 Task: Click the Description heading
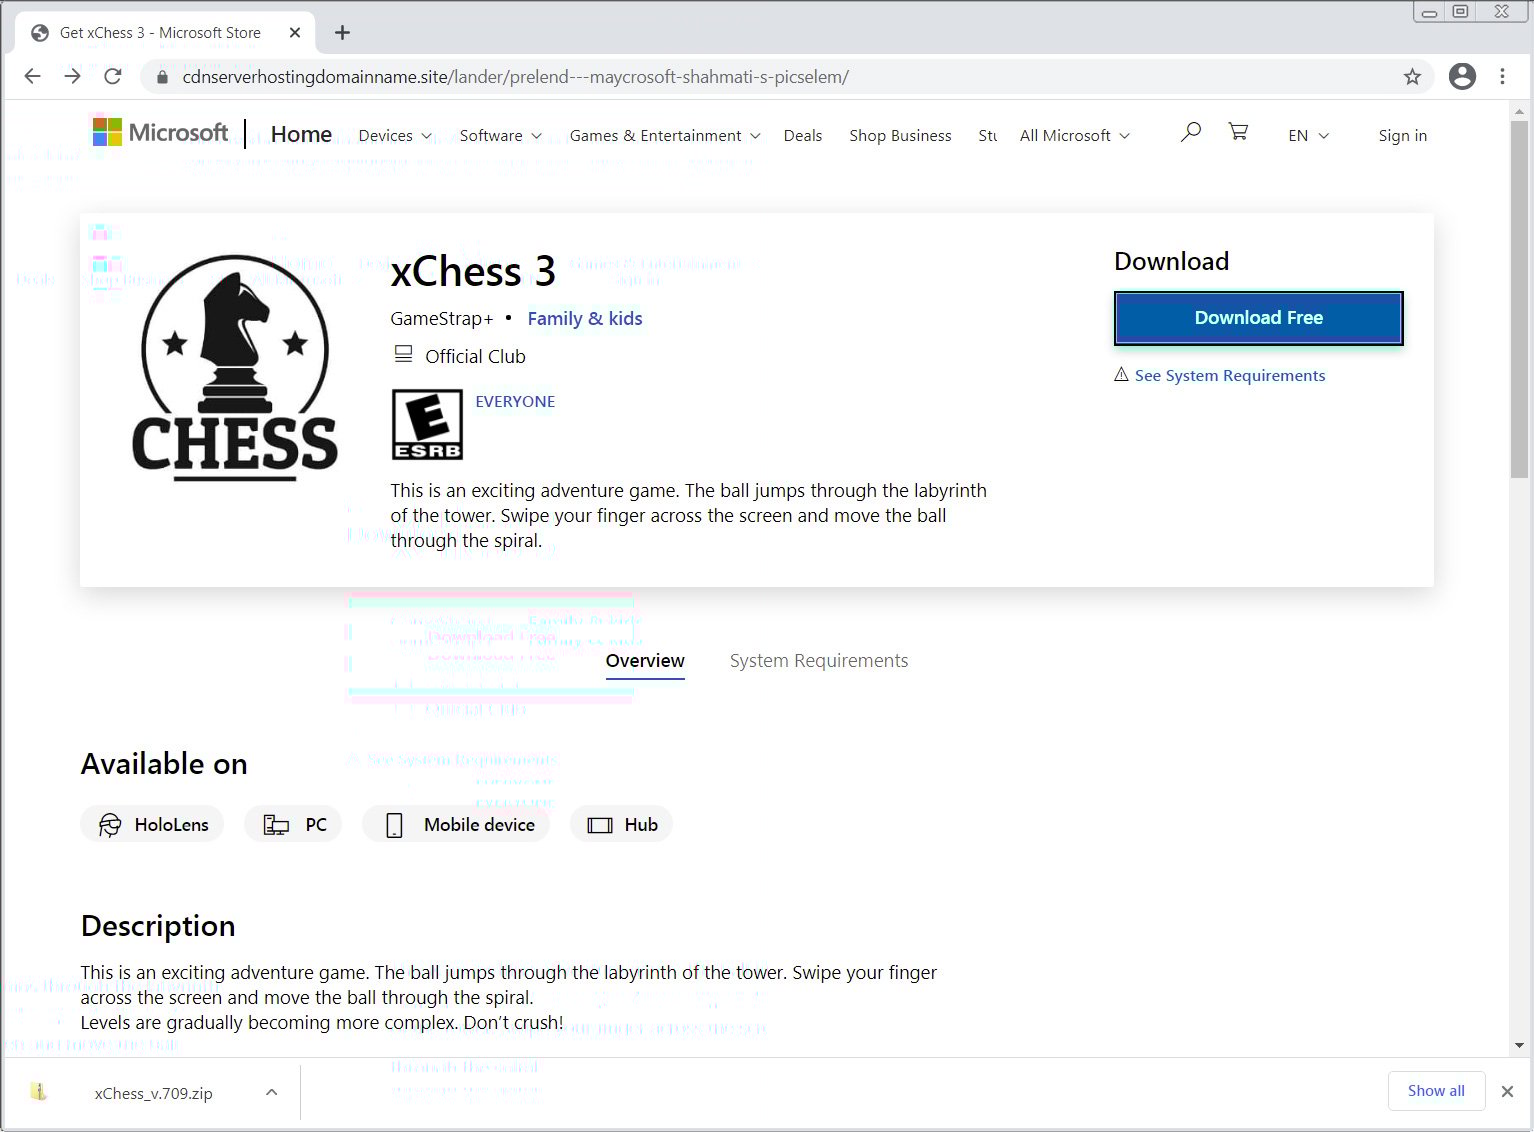click(x=158, y=926)
